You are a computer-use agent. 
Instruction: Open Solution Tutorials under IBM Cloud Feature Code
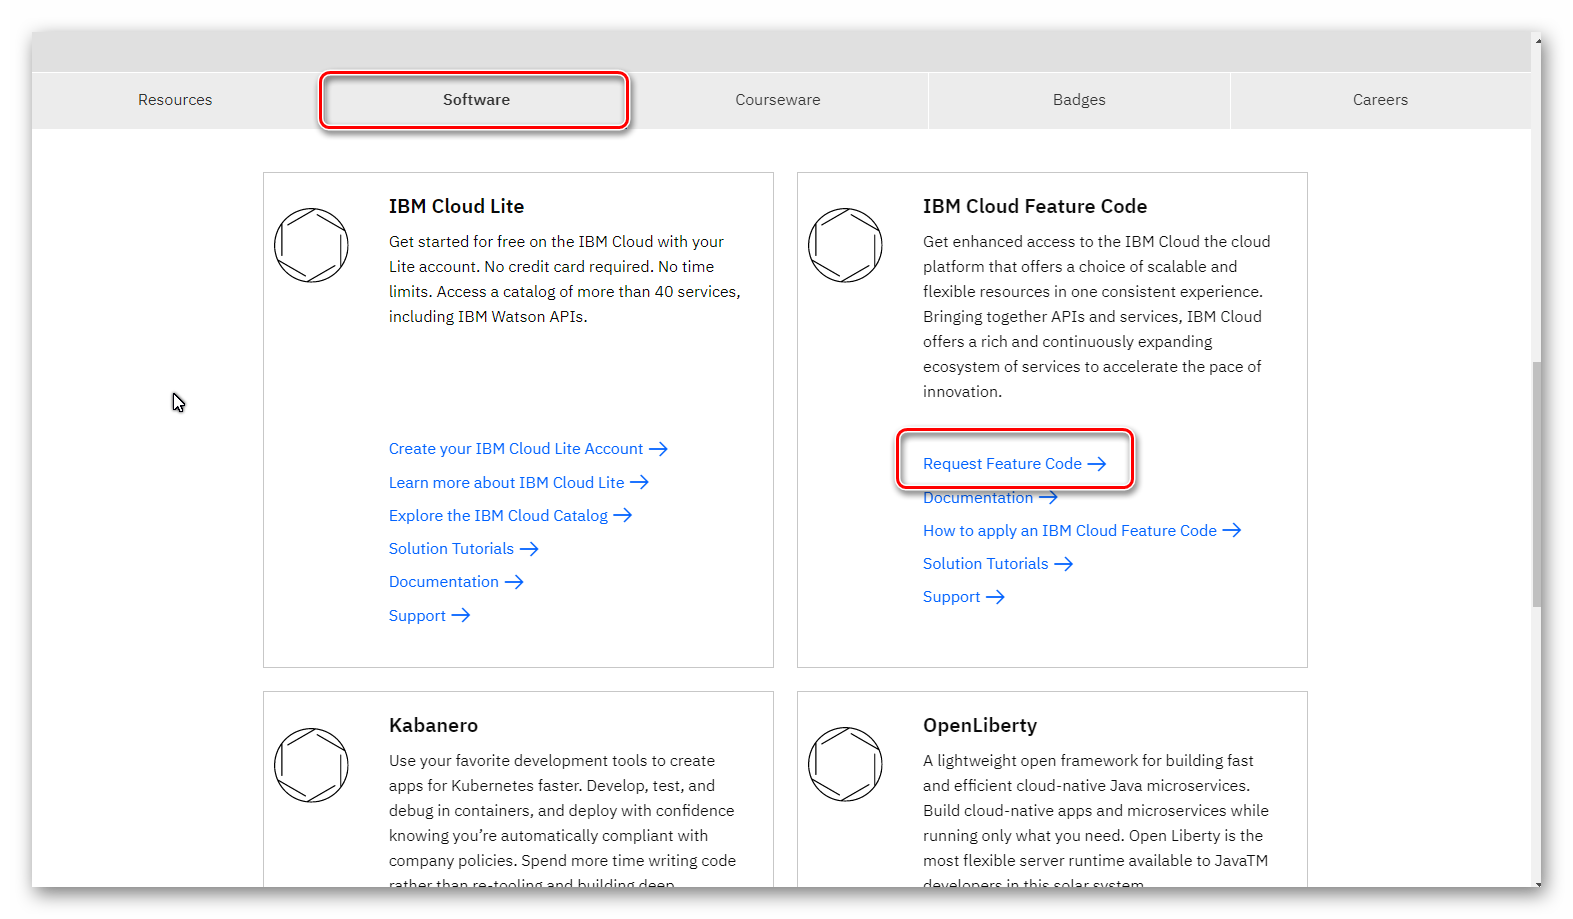point(985,564)
